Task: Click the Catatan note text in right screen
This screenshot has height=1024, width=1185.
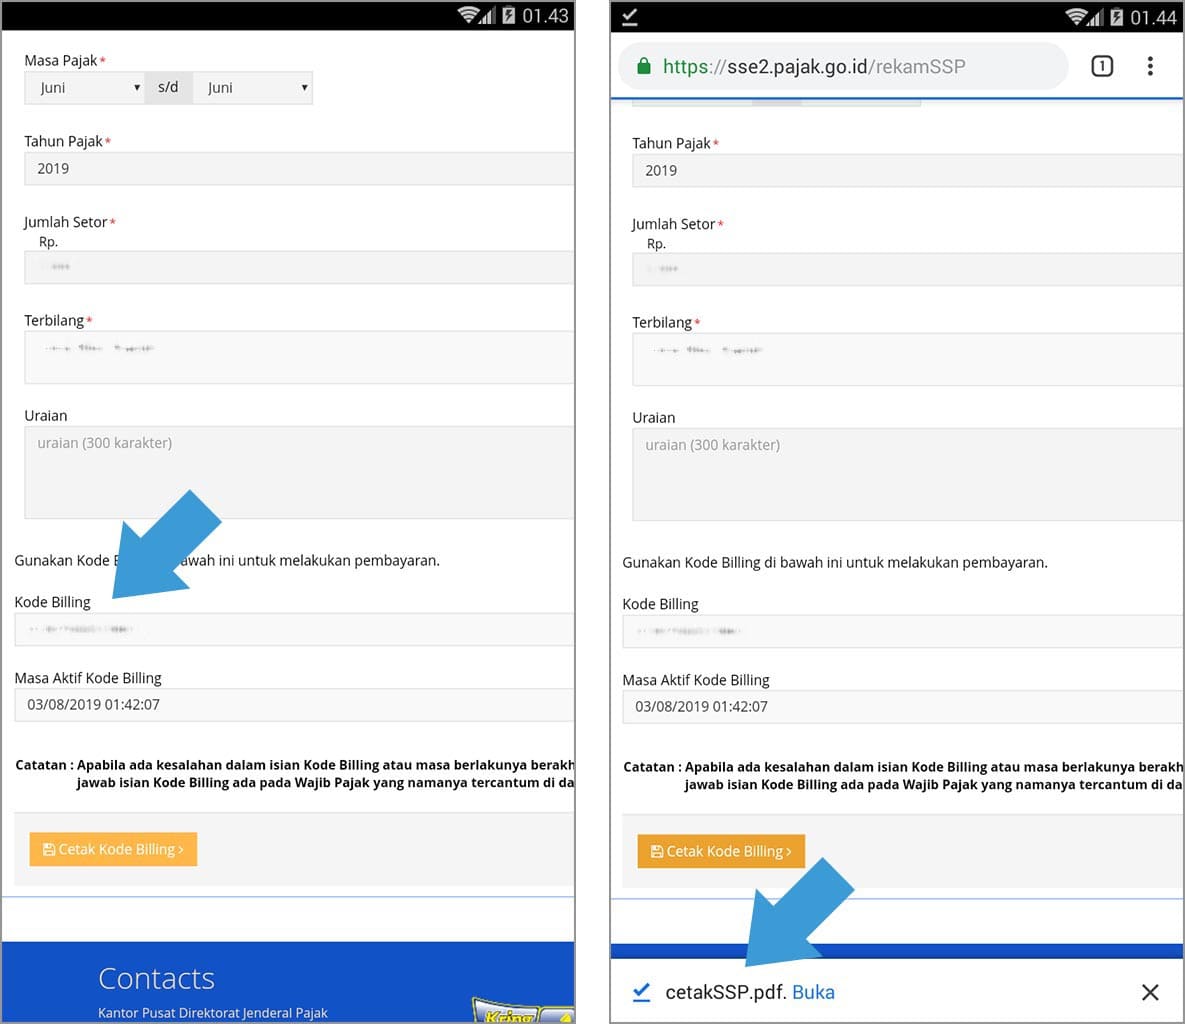Action: pyautogui.click(x=903, y=776)
